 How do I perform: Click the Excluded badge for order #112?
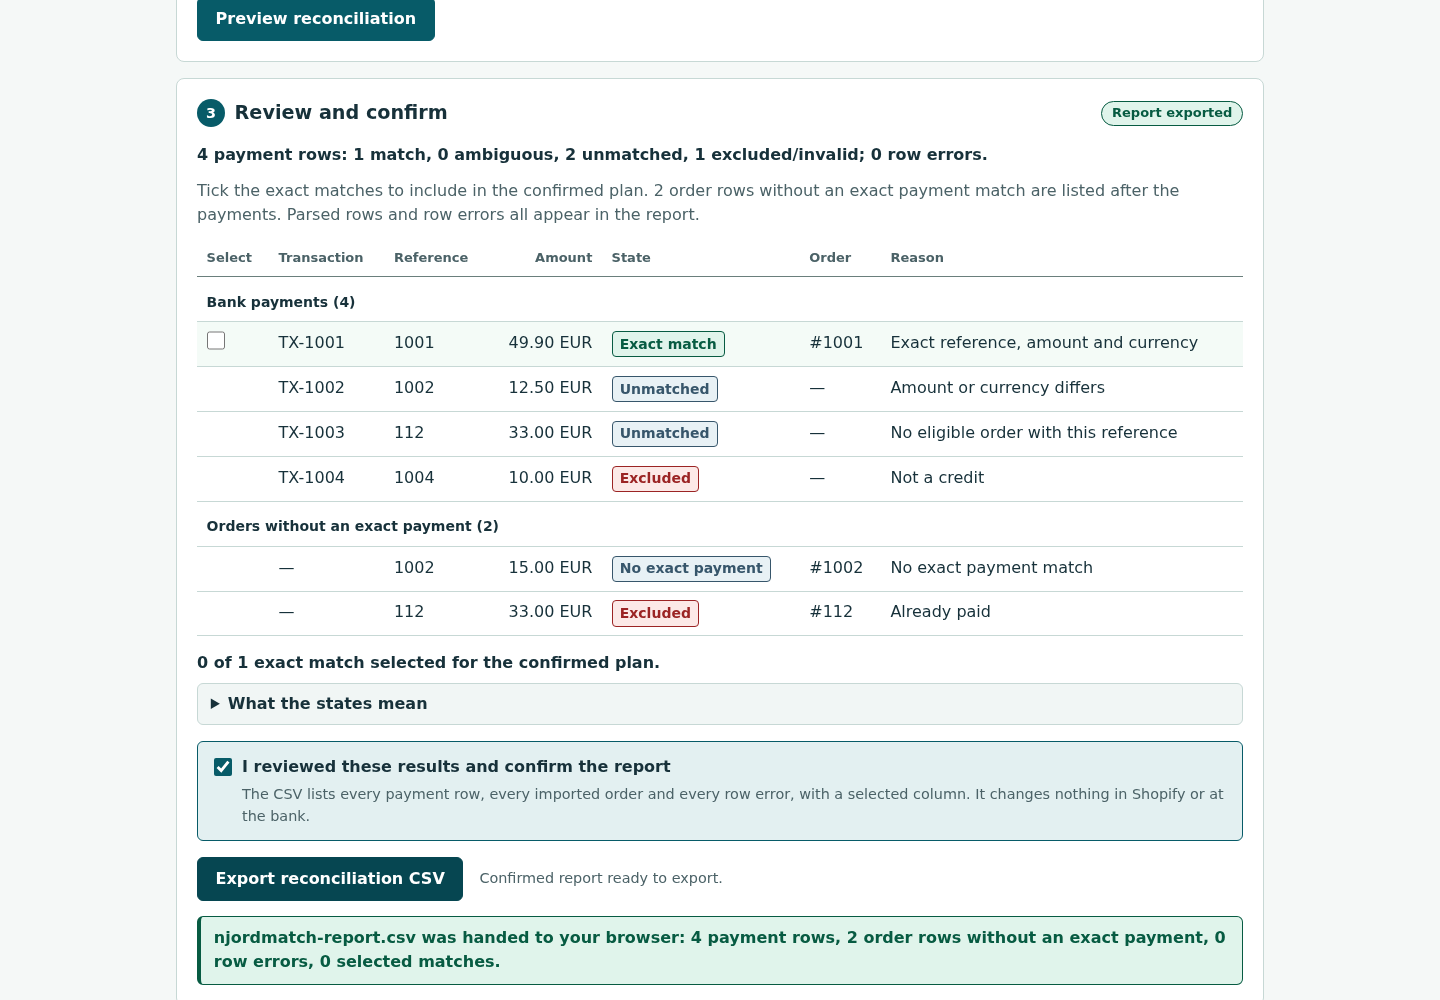[x=655, y=613]
